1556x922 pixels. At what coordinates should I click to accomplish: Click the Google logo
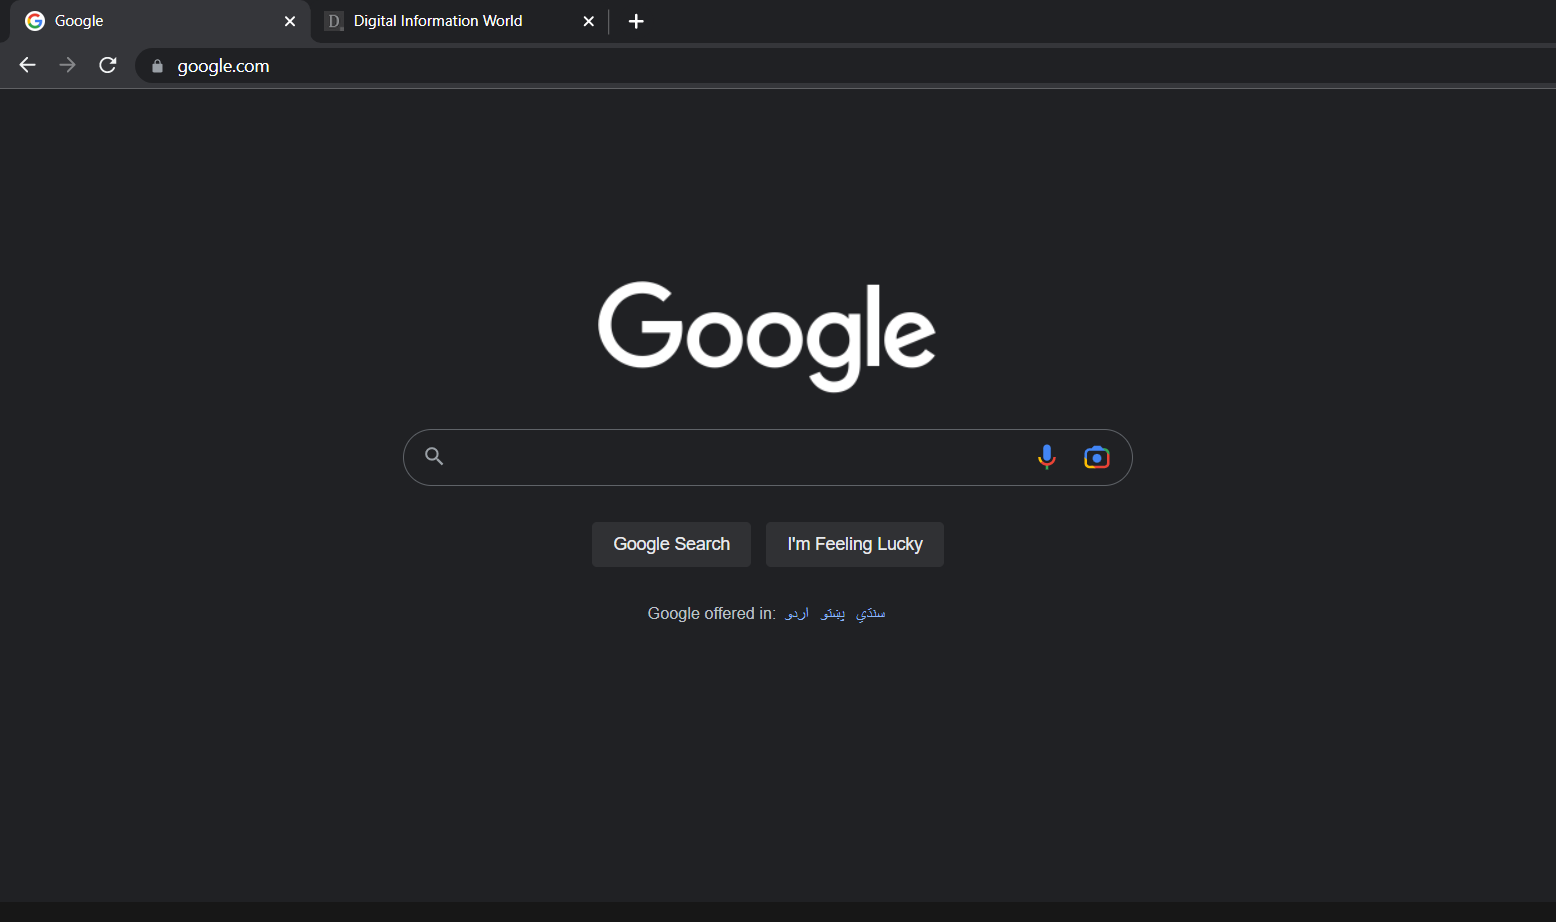point(767,336)
